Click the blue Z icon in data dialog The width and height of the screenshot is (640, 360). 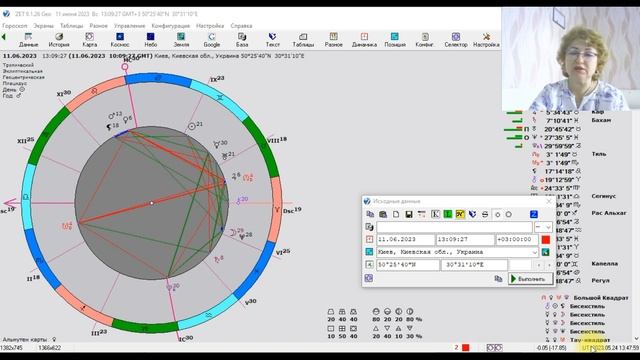click(533, 214)
